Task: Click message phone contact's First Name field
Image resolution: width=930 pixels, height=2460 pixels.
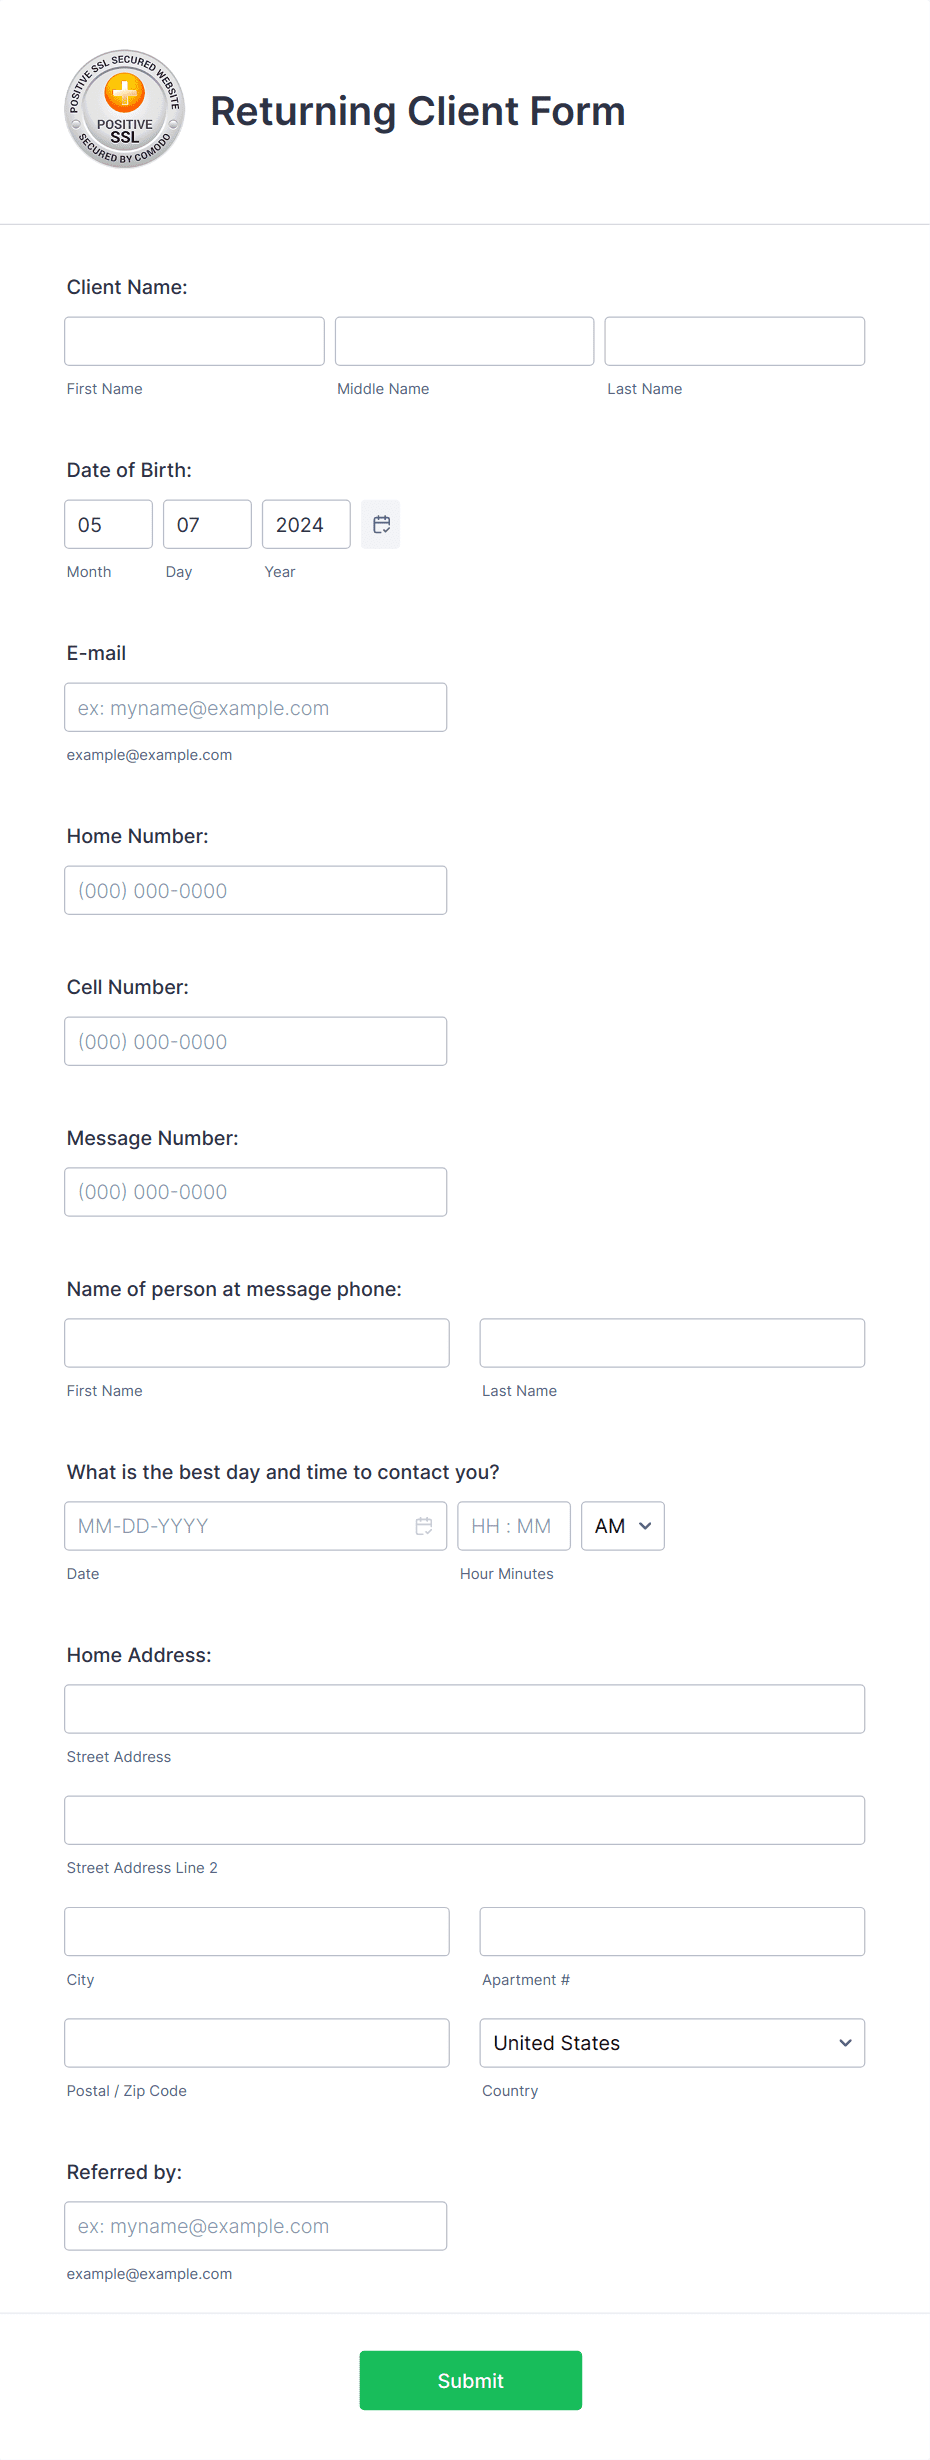Action: (x=256, y=1342)
